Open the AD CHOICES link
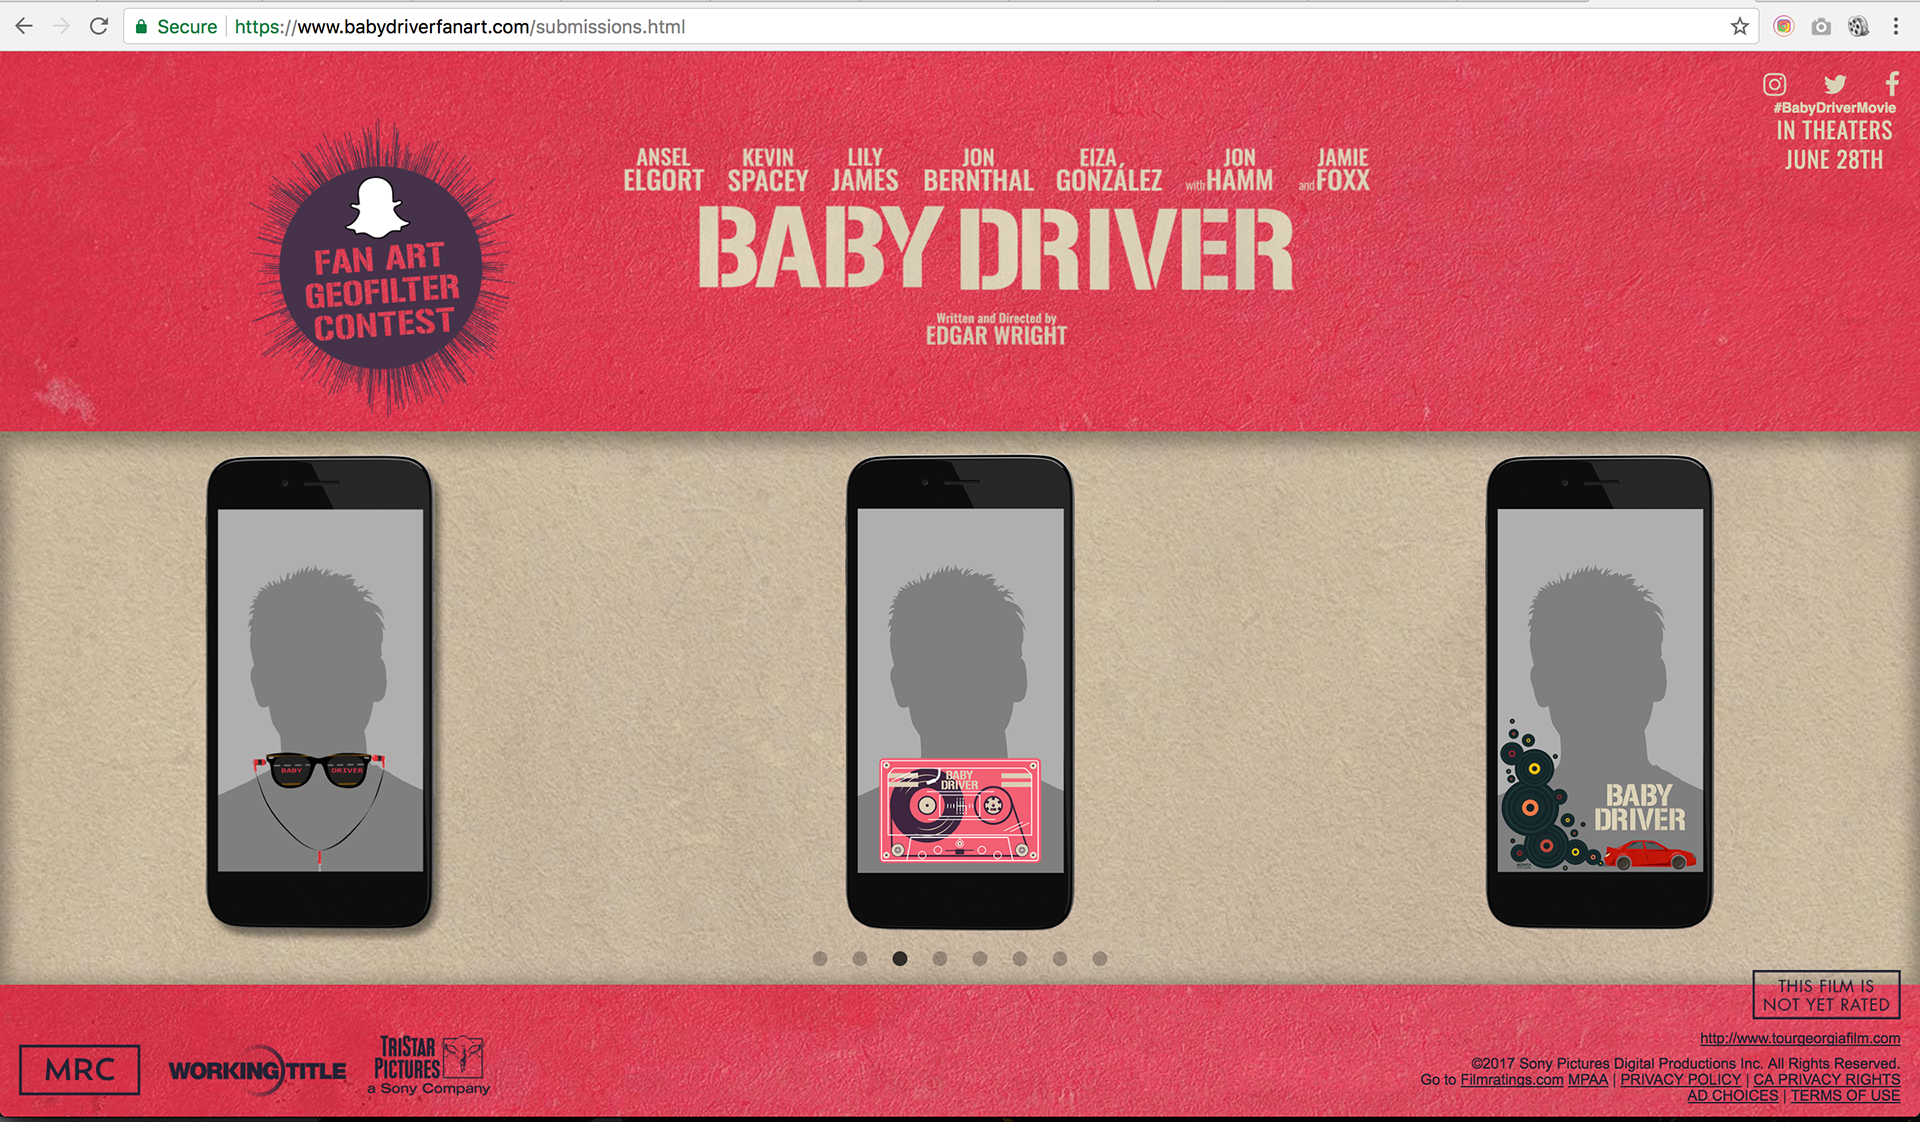The height and width of the screenshot is (1122, 1920). click(x=1733, y=1096)
